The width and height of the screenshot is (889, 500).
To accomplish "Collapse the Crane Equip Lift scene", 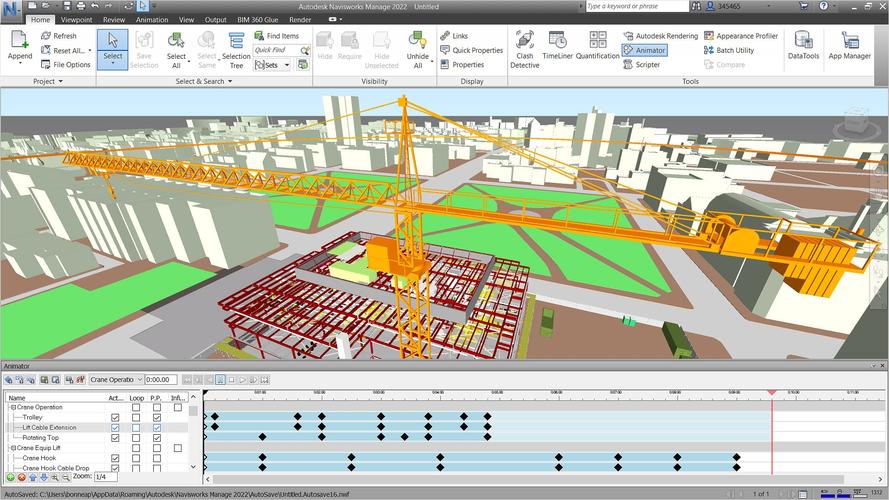I will point(13,448).
